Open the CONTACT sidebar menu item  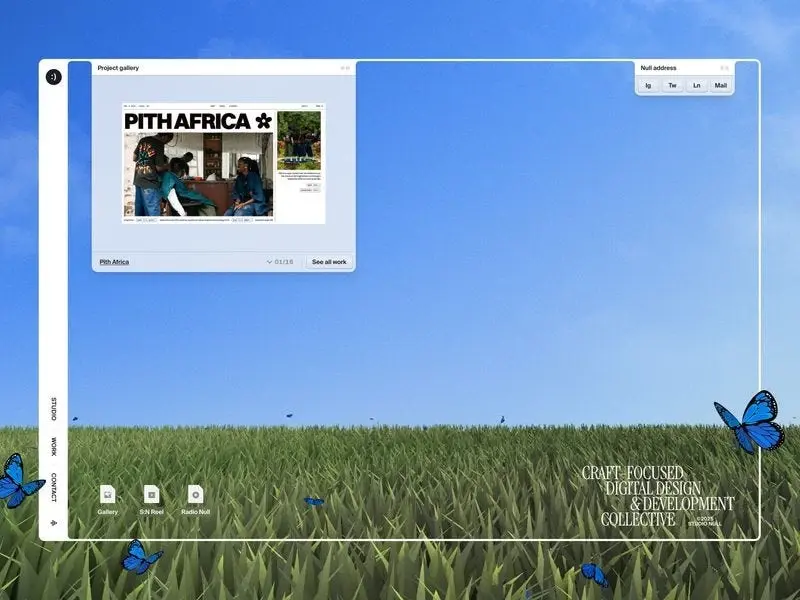(54, 487)
